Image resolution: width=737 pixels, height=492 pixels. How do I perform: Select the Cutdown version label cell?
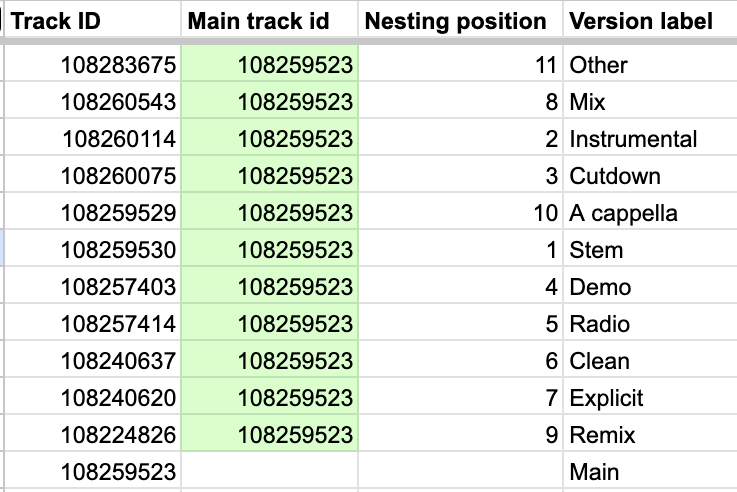(651, 174)
